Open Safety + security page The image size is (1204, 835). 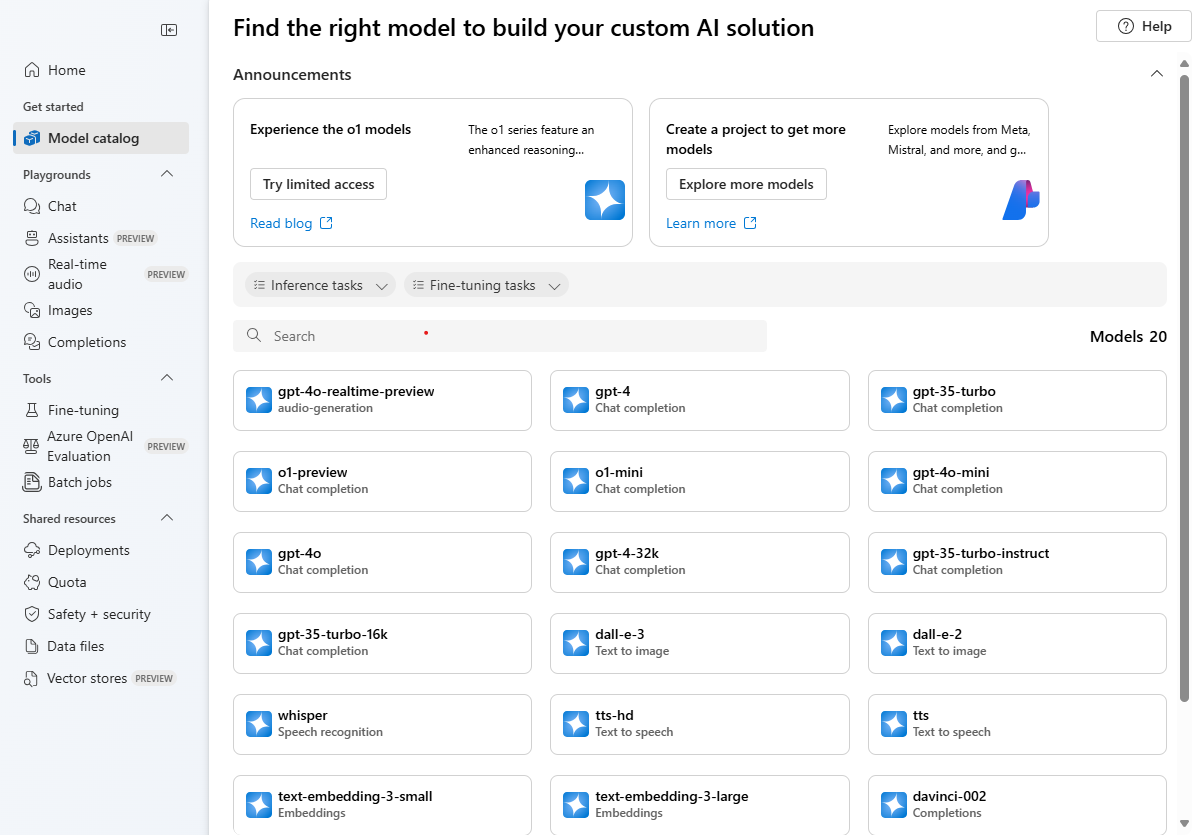point(101,614)
